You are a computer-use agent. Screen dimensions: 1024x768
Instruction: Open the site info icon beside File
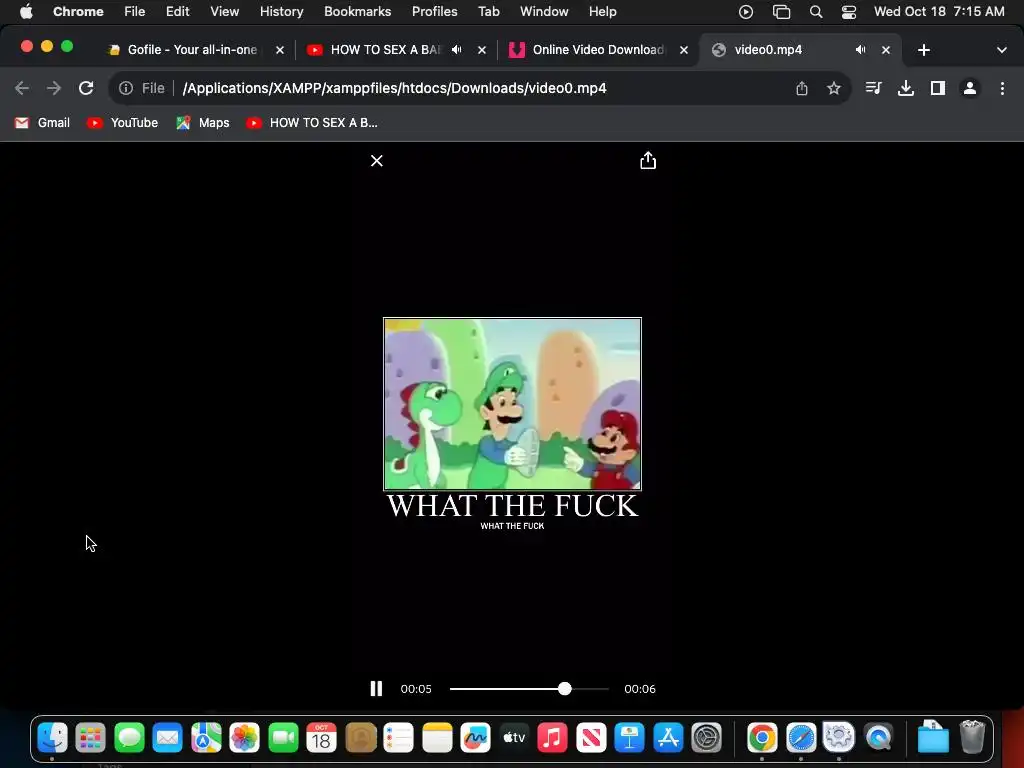(126, 88)
